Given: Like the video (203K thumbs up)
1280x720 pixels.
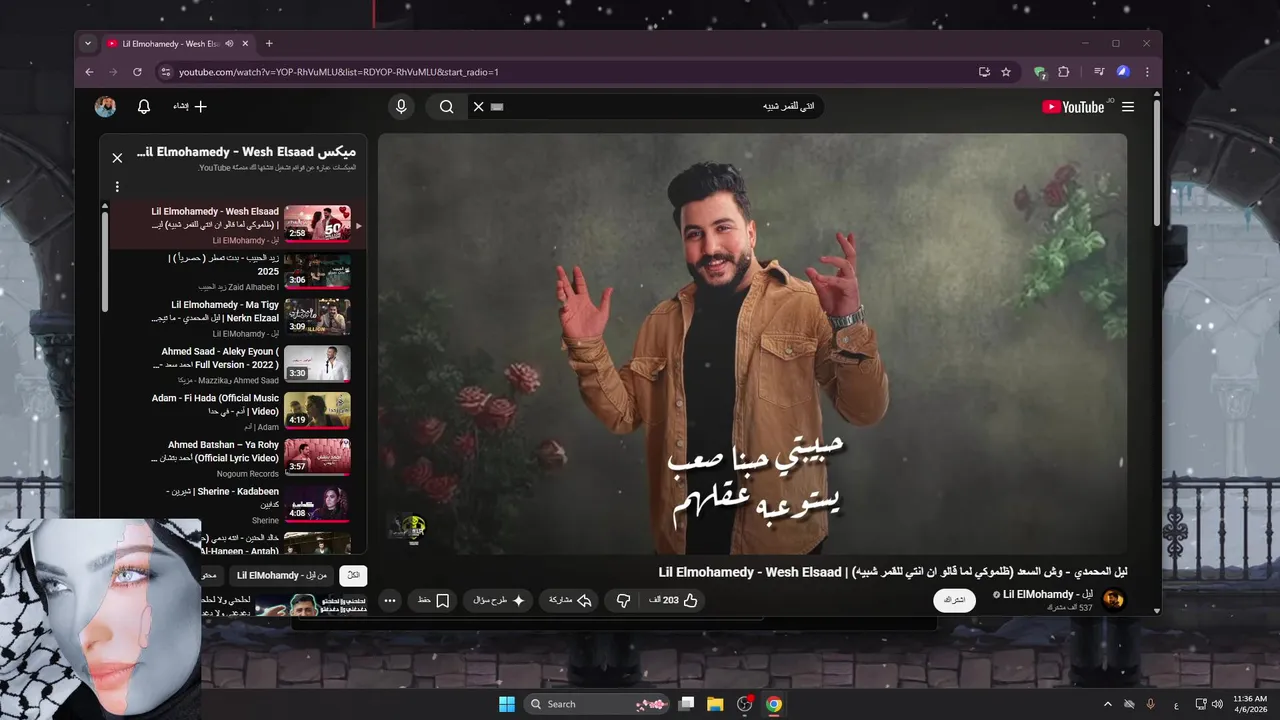Looking at the screenshot, I should (674, 601).
